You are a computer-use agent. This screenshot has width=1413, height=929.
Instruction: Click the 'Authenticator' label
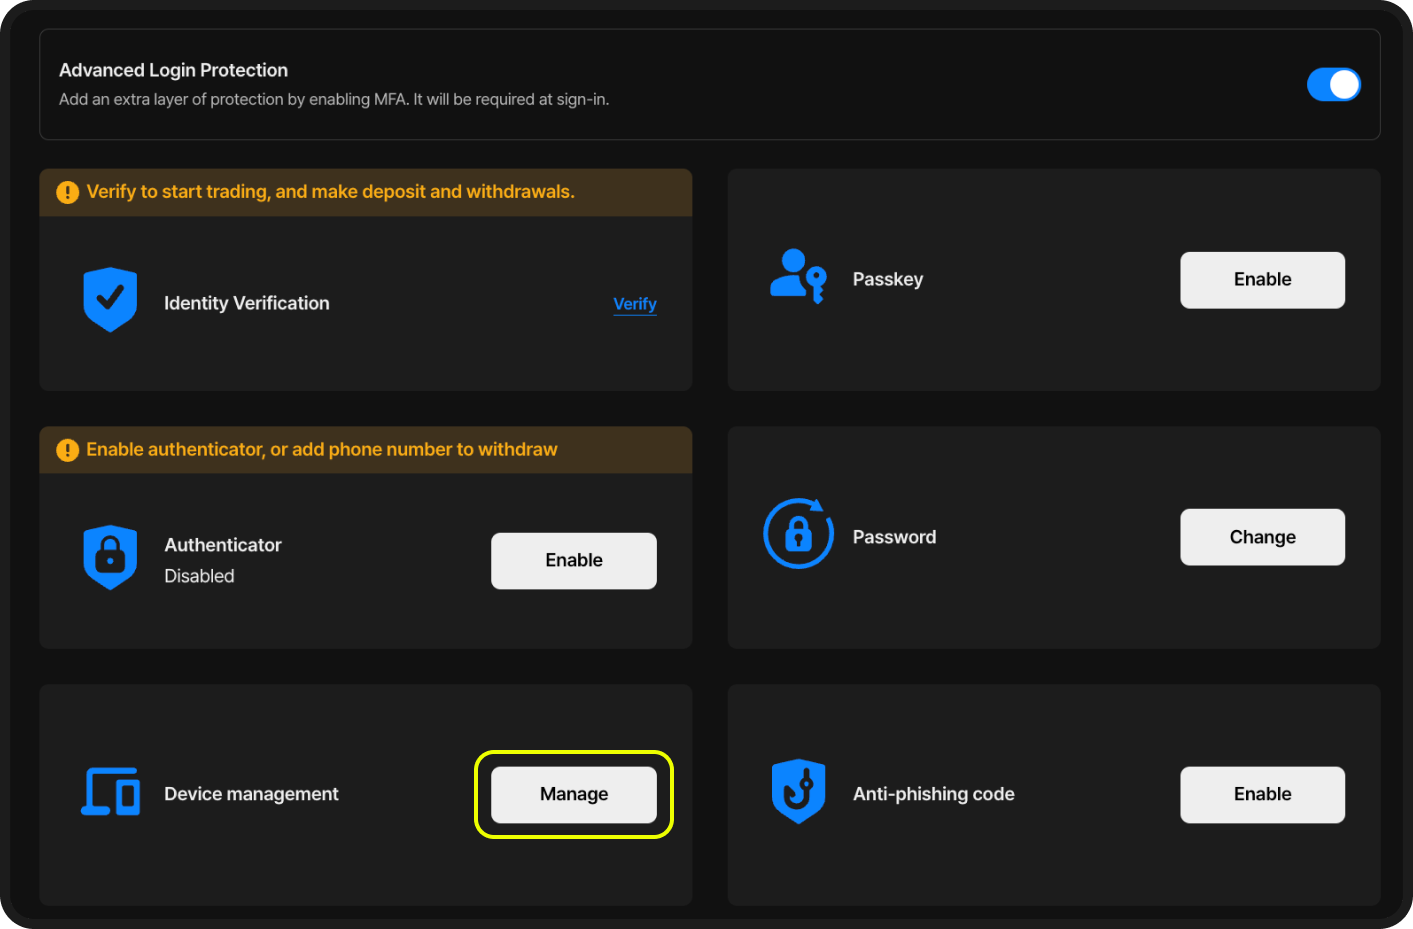coord(223,545)
